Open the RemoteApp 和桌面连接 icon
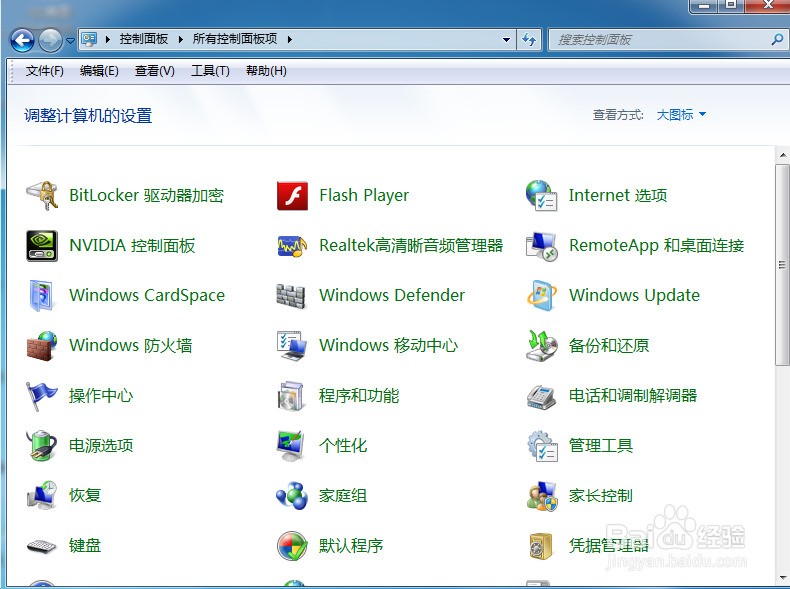Image resolution: width=790 pixels, height=589 pixels. pyautogui.click(x=542, y=246)
